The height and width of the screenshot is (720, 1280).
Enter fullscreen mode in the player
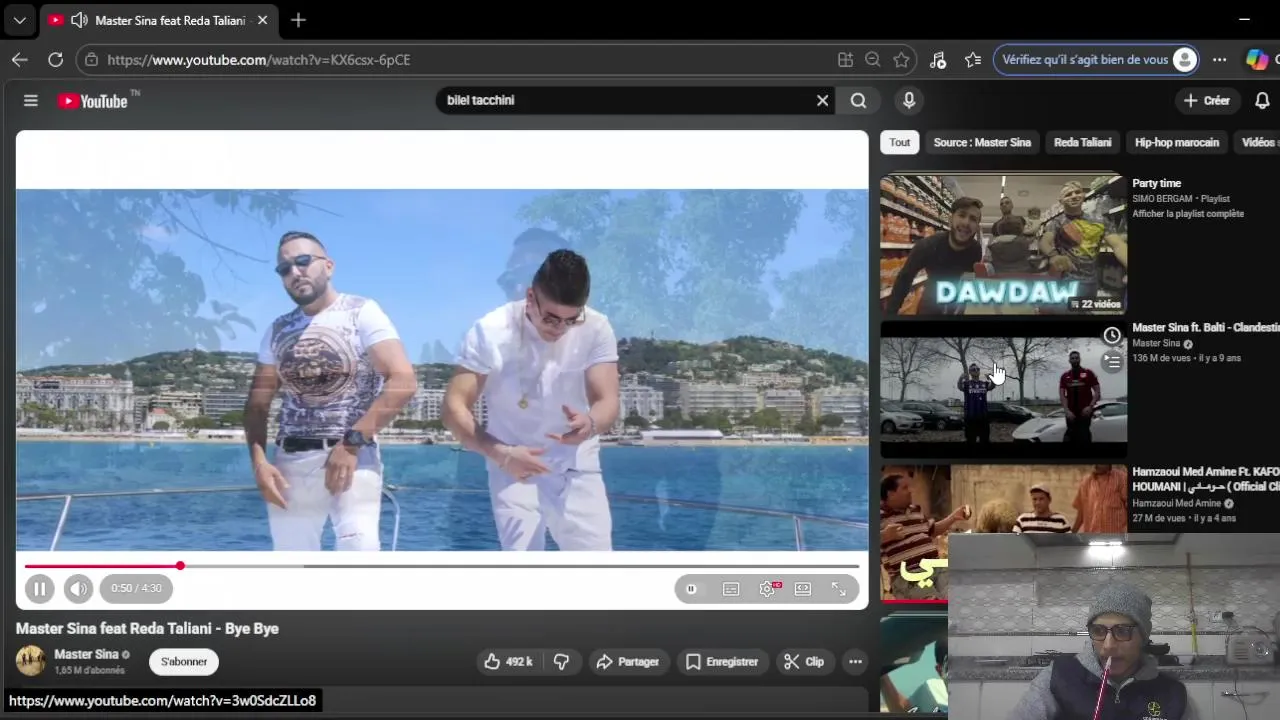[839, 589]
